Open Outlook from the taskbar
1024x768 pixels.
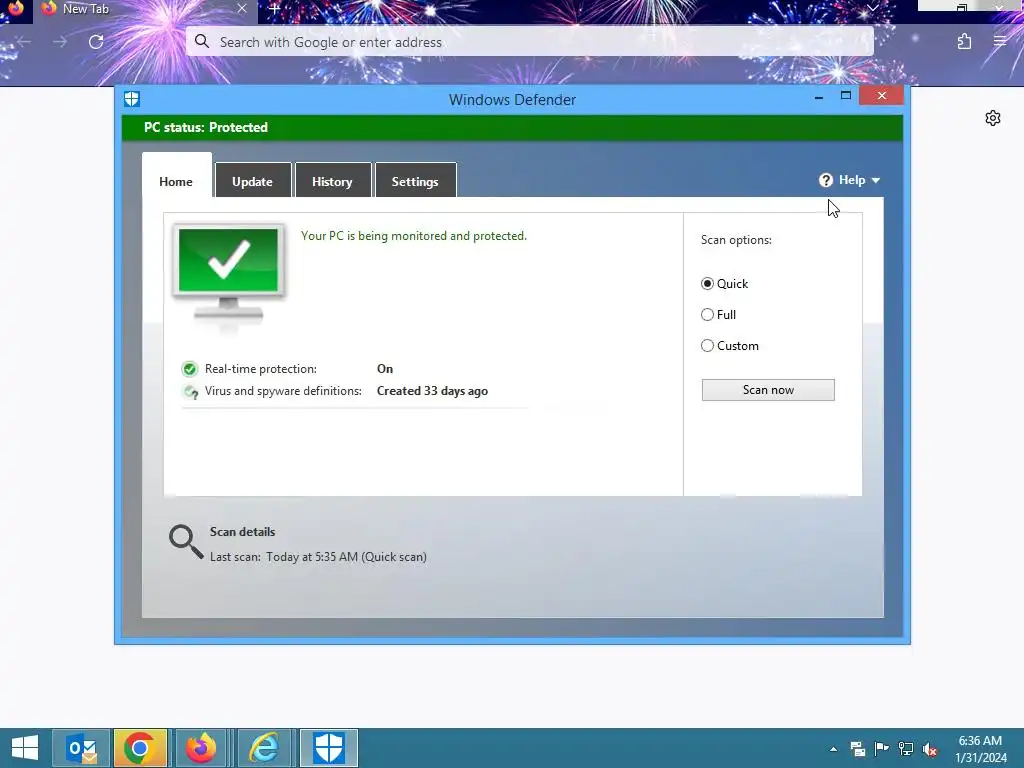[82, 748]
